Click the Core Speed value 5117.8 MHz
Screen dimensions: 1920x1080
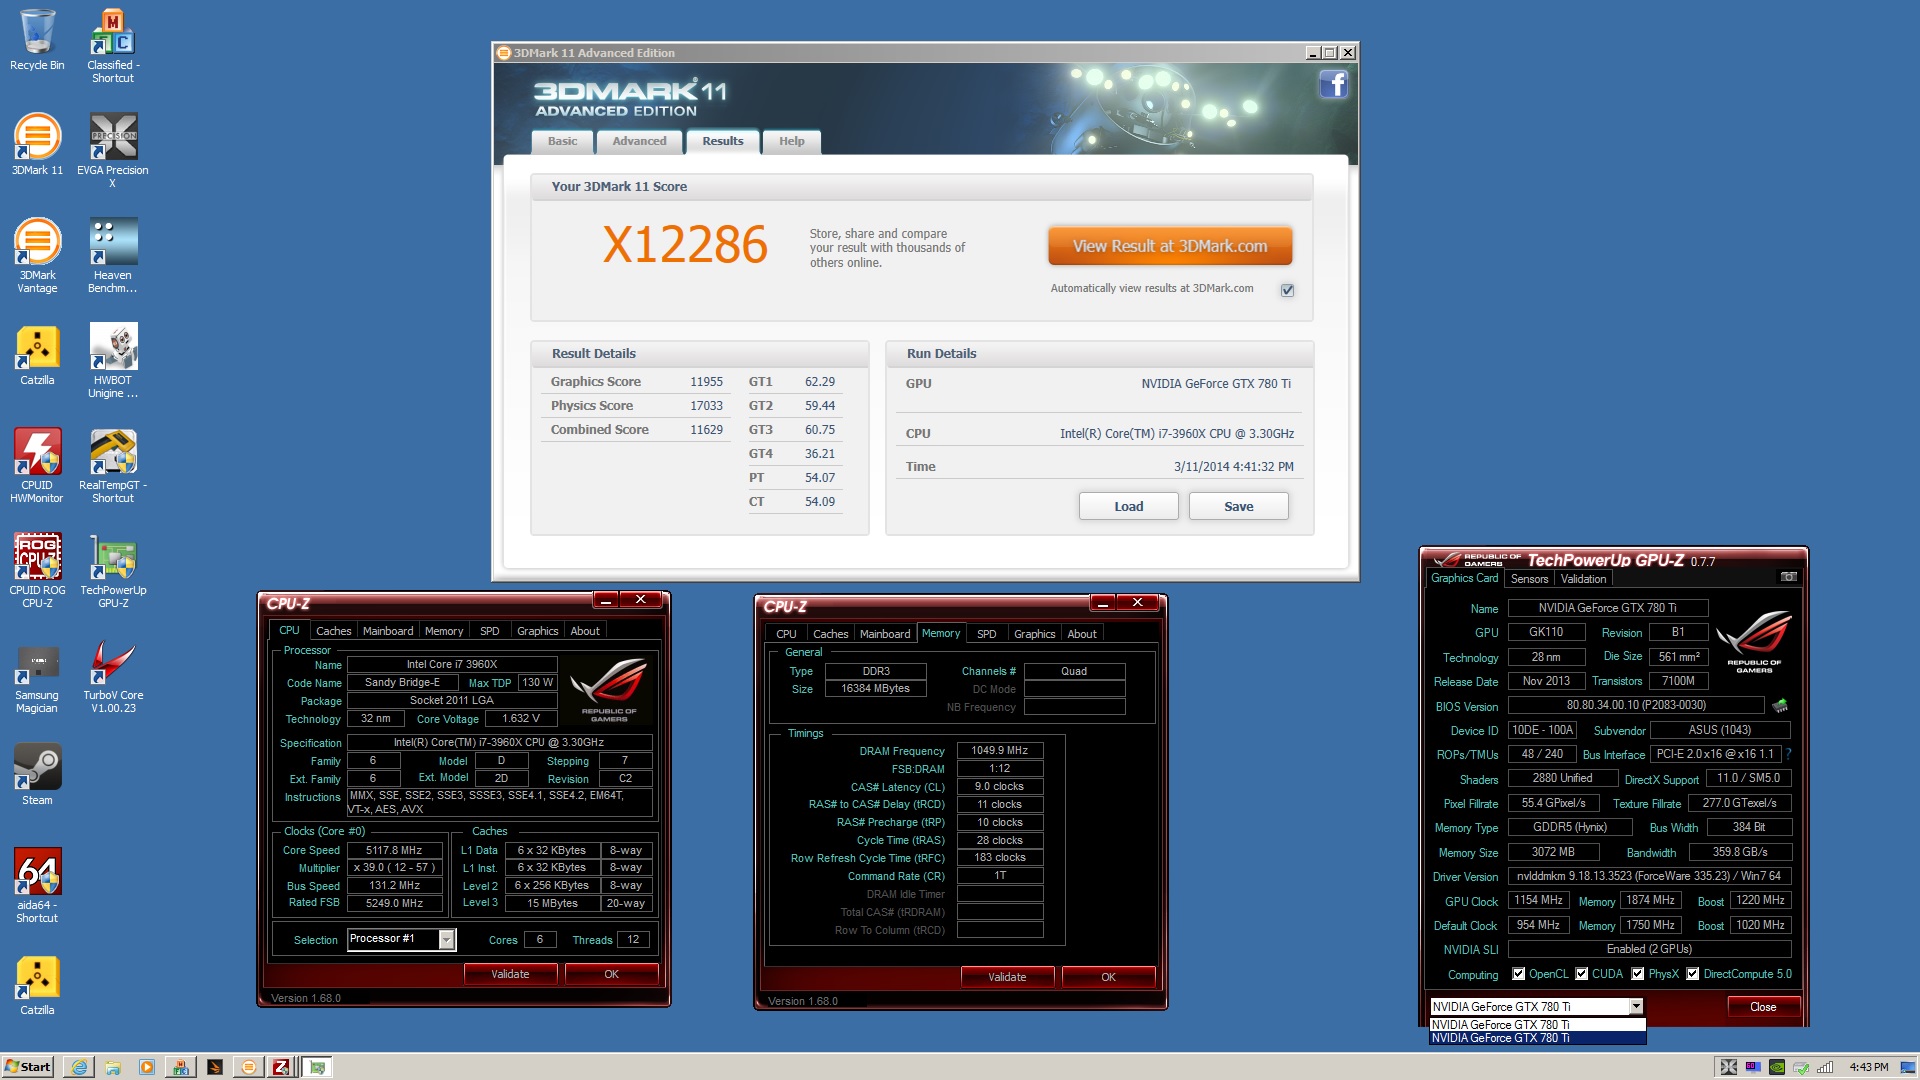pos(394,850)
